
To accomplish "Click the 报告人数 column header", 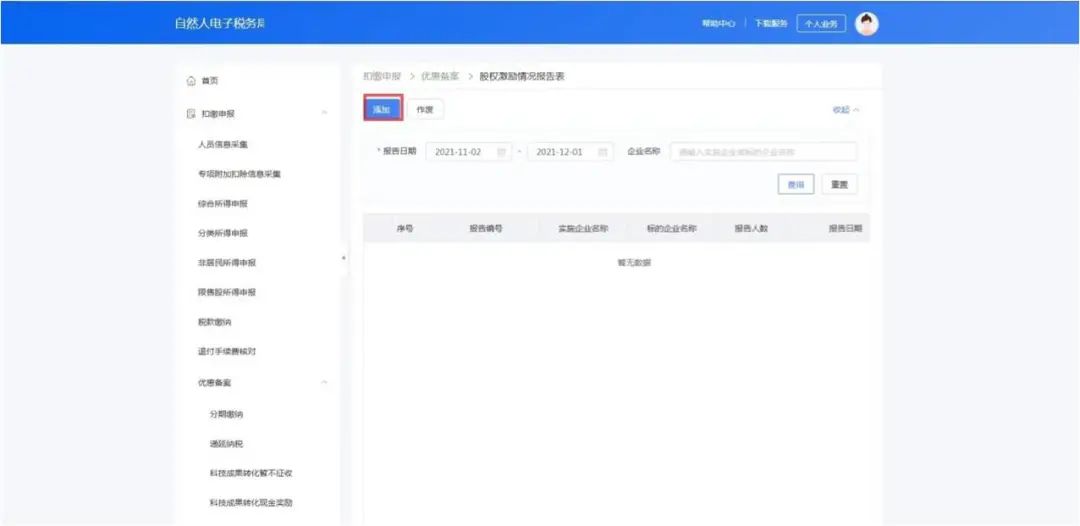I will 751,229.
